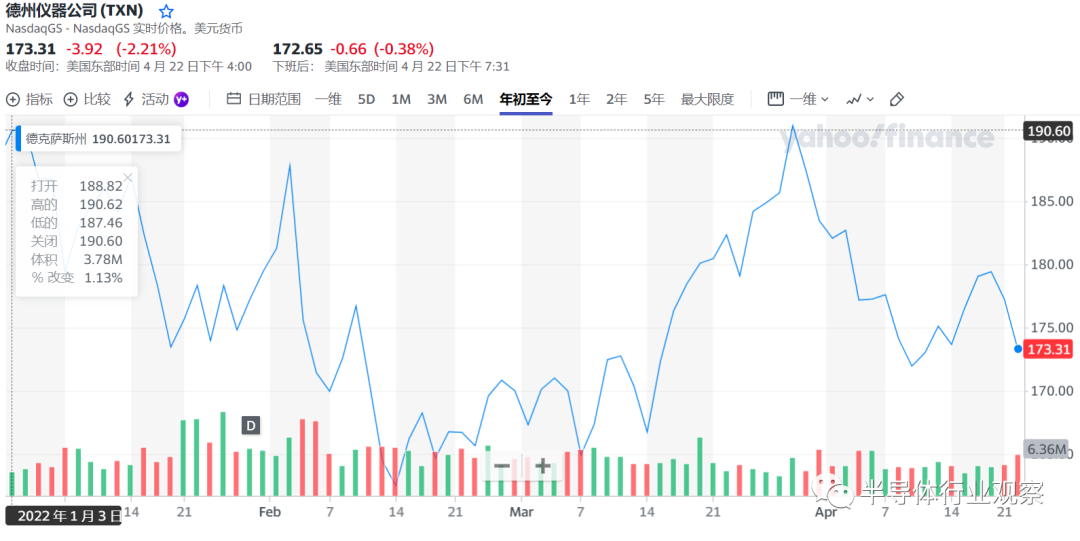Open the 指标 indicators plus icon
This screenshot has height=541, width=1080.
[x=12, y=99]
